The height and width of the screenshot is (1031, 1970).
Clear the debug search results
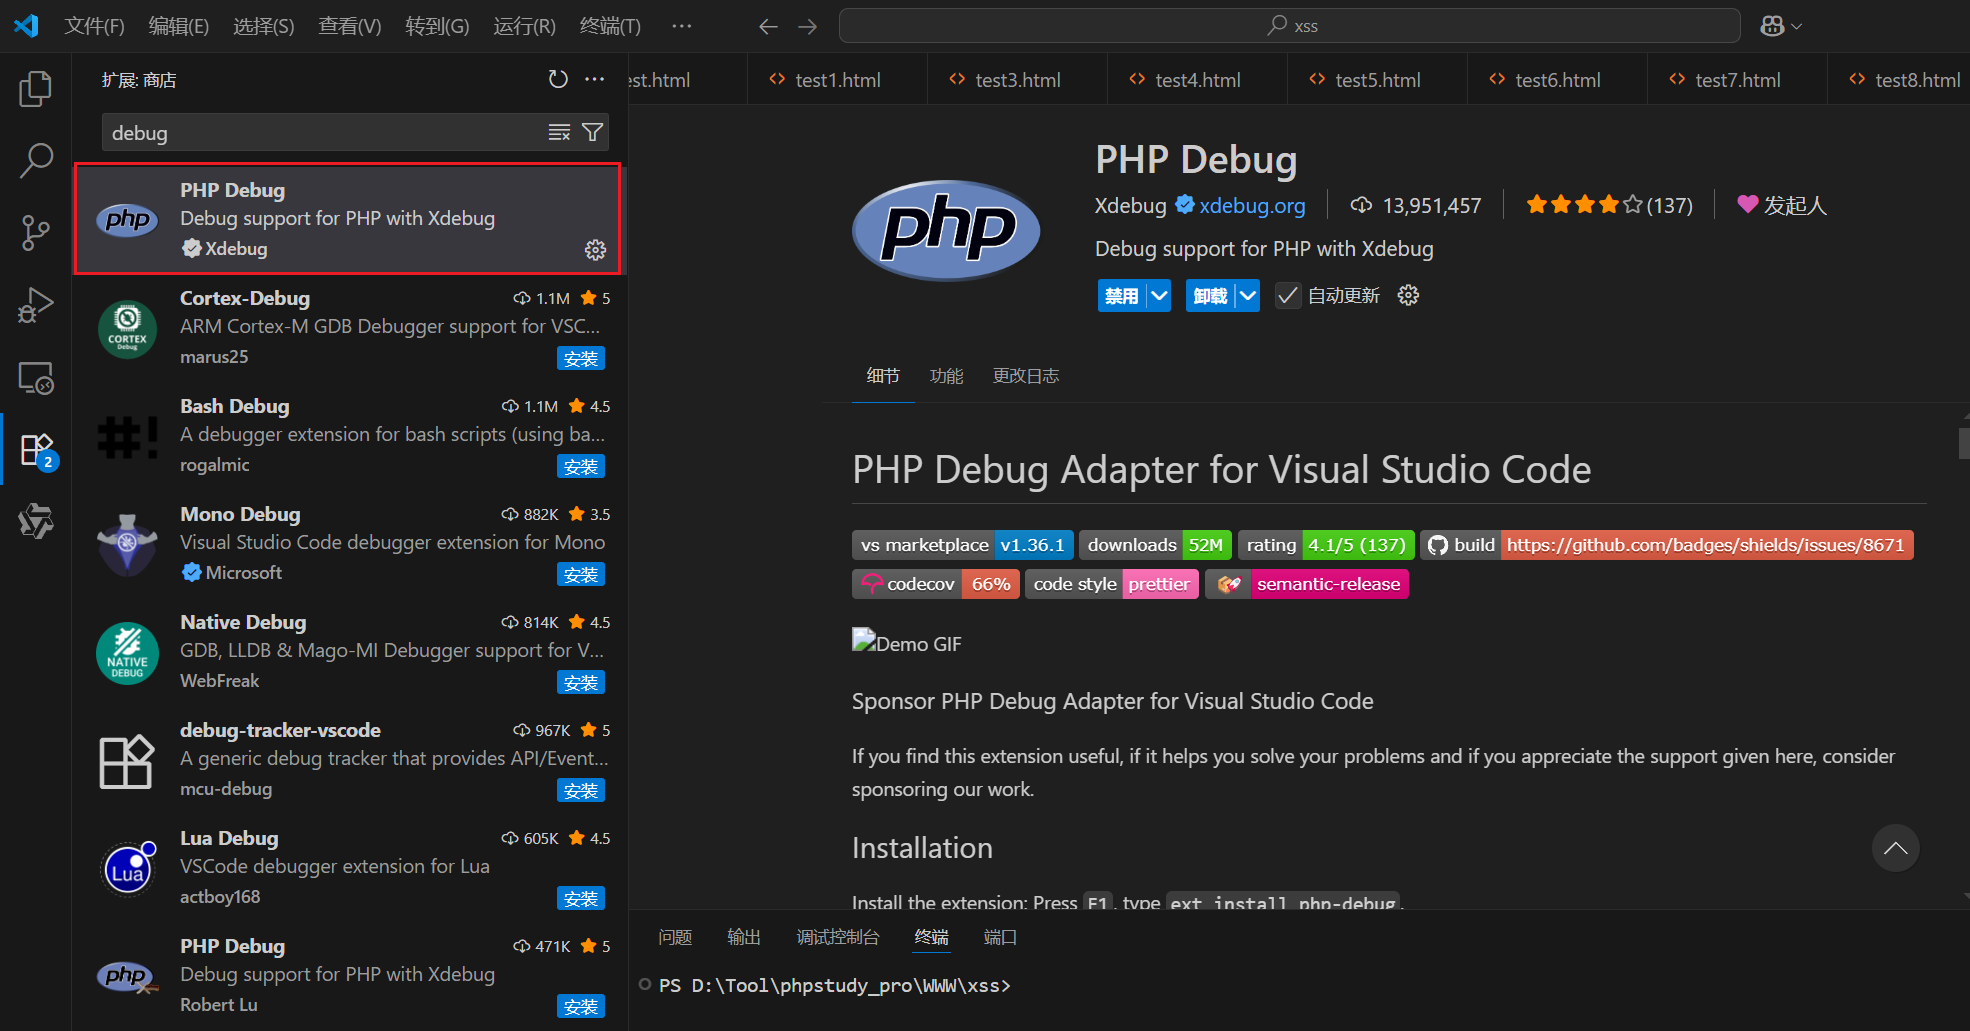[558, 131]
